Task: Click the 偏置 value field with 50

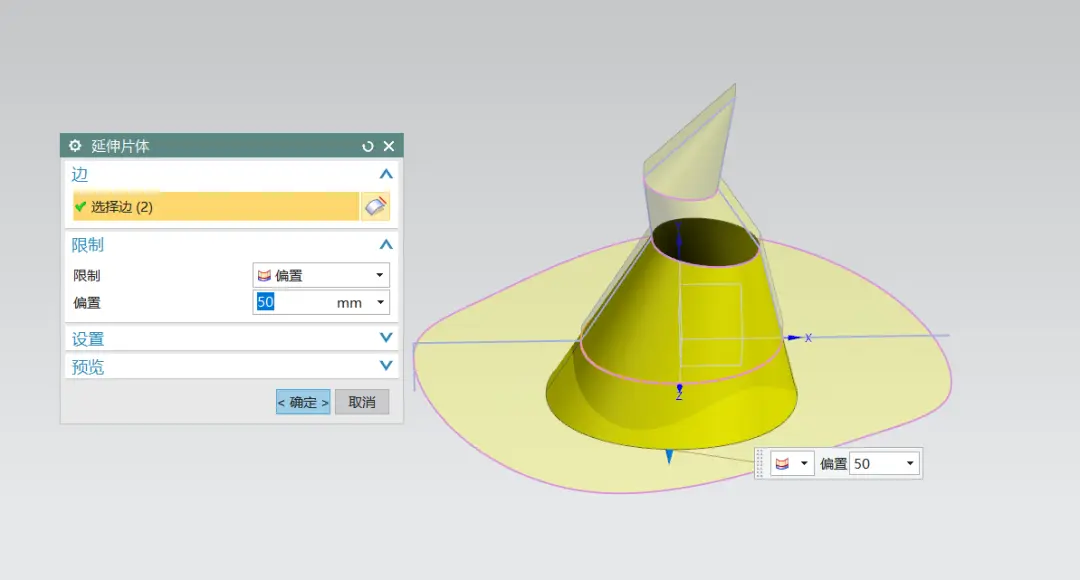Action: coord(293,302)
